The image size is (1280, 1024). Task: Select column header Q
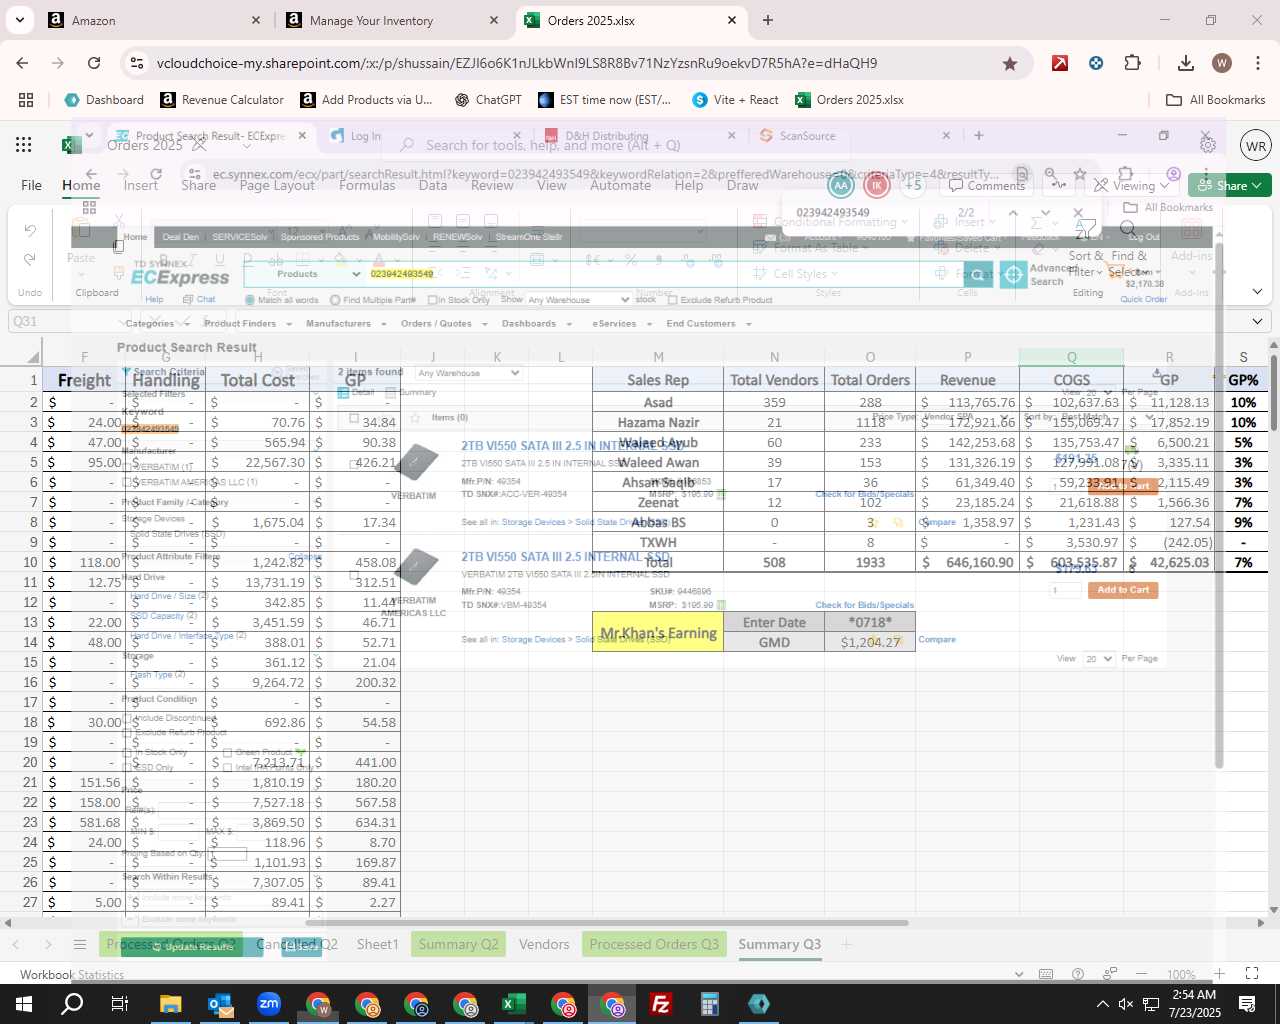pos(1071,357)
